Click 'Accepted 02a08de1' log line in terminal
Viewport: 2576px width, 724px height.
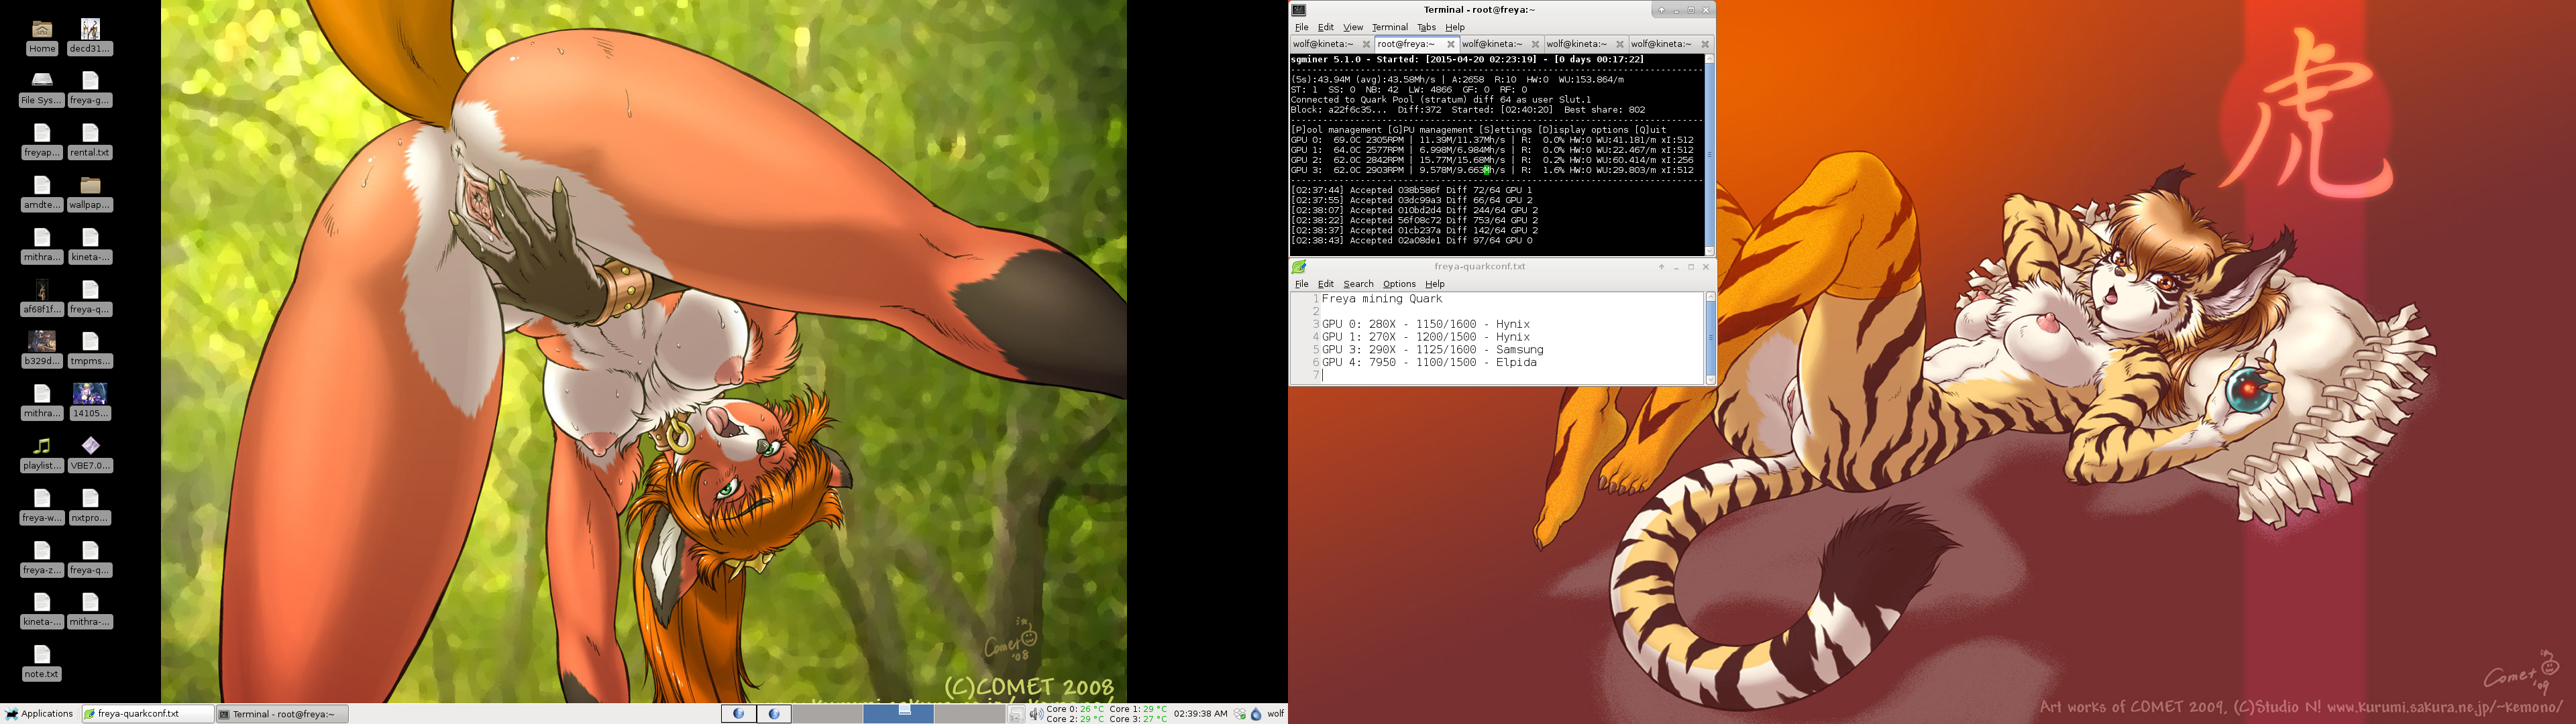click(1410, 241)
